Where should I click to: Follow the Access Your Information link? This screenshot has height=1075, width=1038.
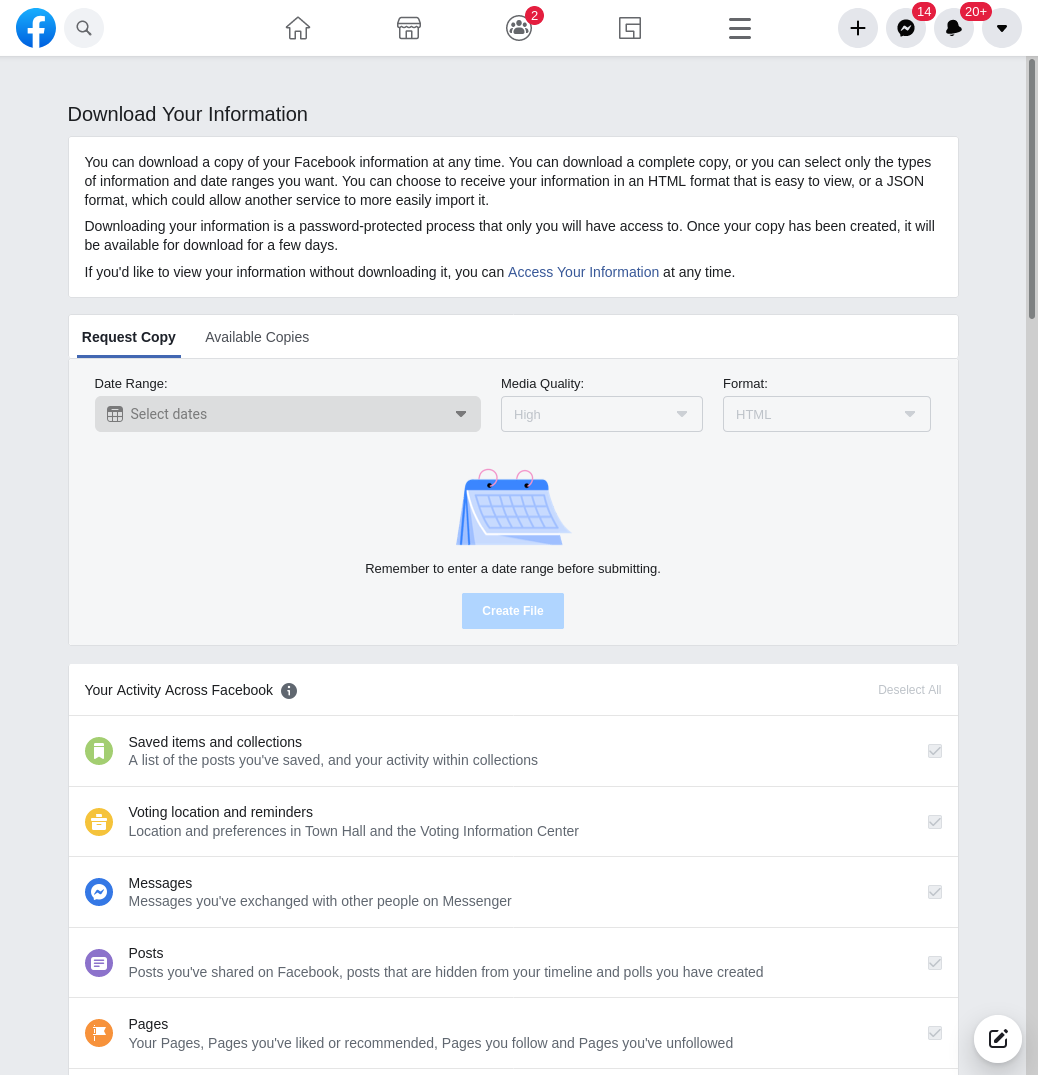tap(583, 272)
